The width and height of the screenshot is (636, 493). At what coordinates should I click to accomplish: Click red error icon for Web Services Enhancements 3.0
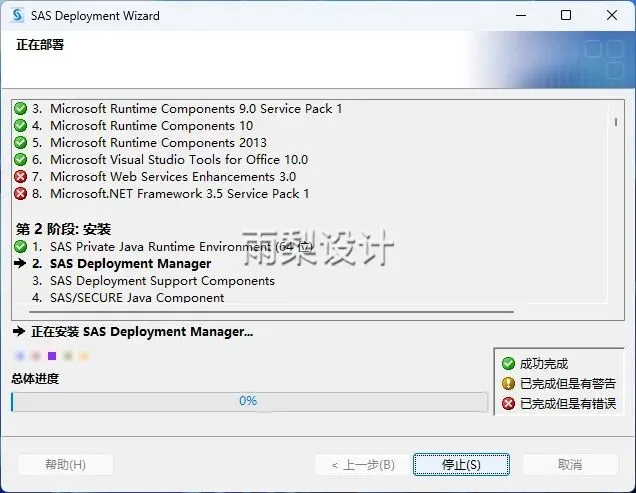tap(20, 177)
